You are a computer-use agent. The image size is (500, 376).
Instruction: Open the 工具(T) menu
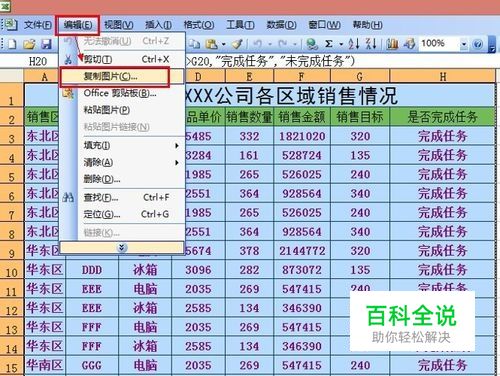(x=240, y=25)
